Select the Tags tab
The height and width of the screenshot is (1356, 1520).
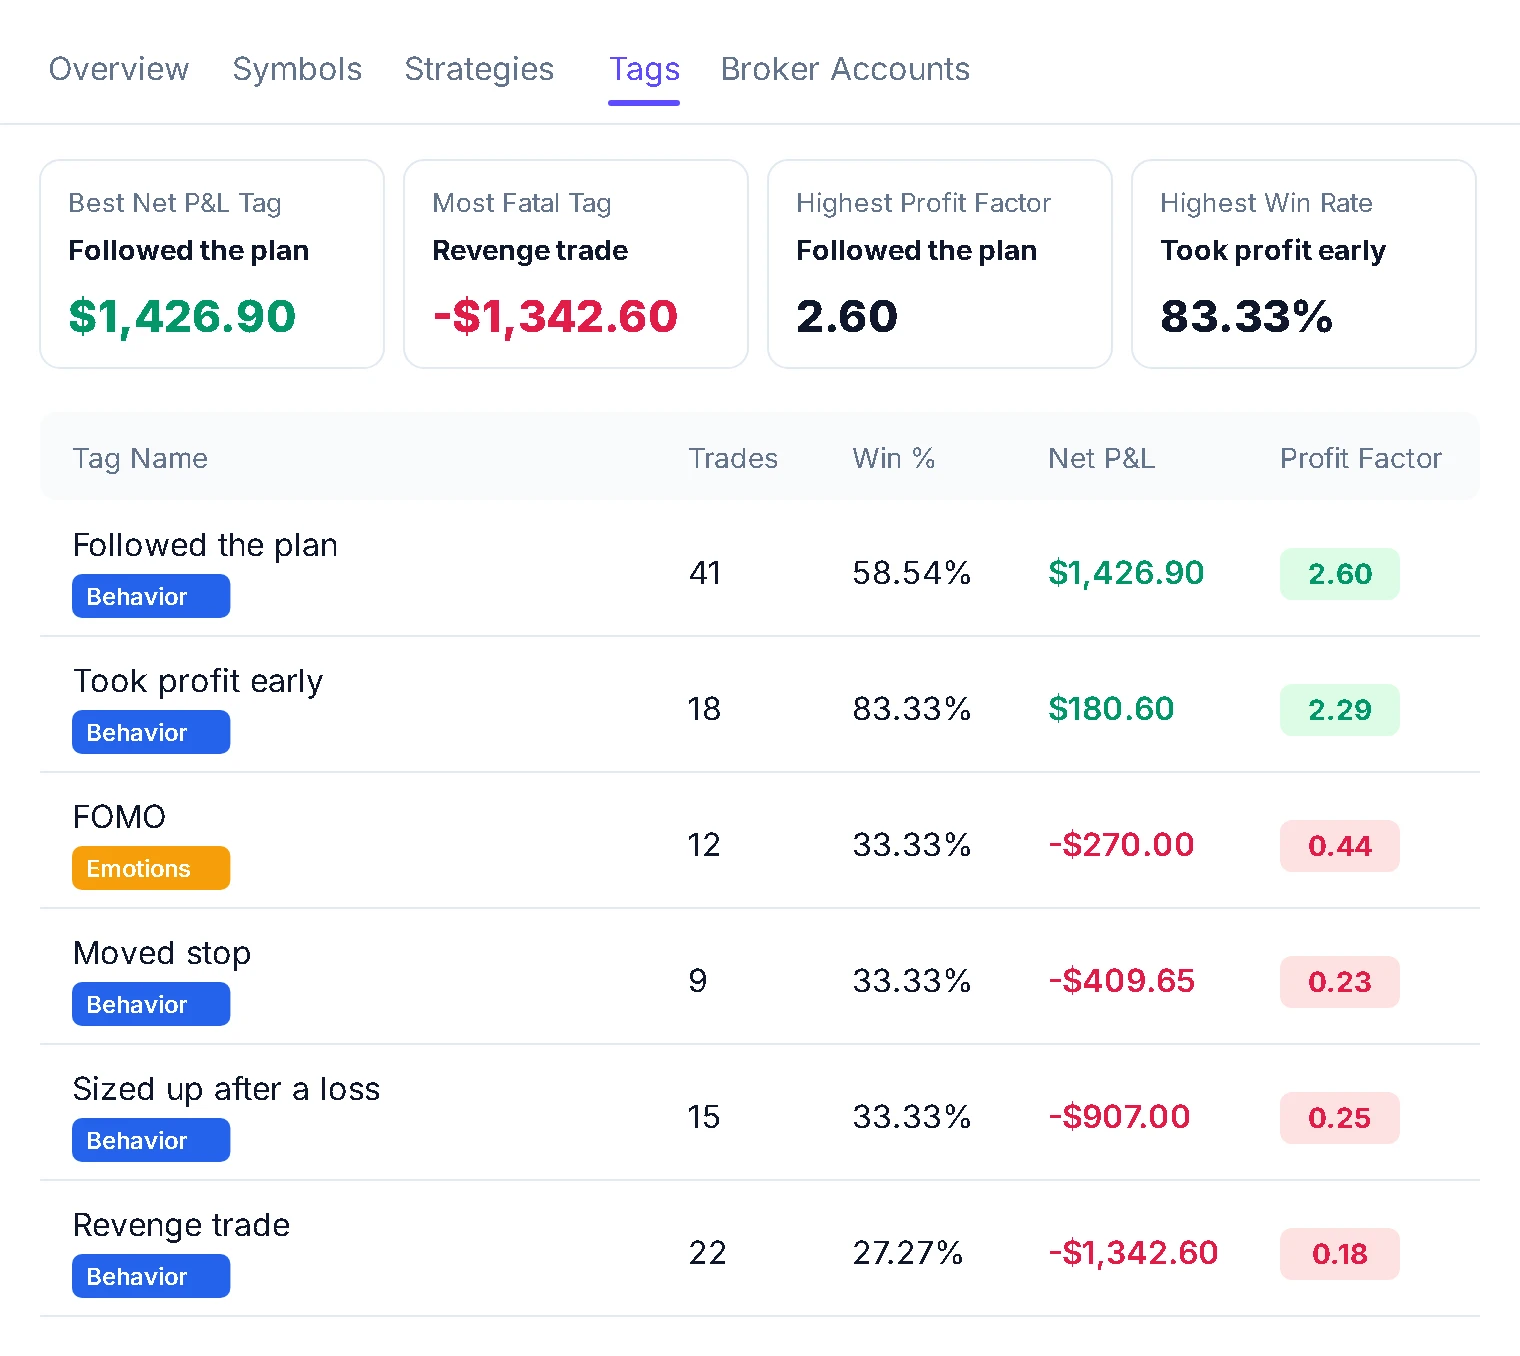644,69
